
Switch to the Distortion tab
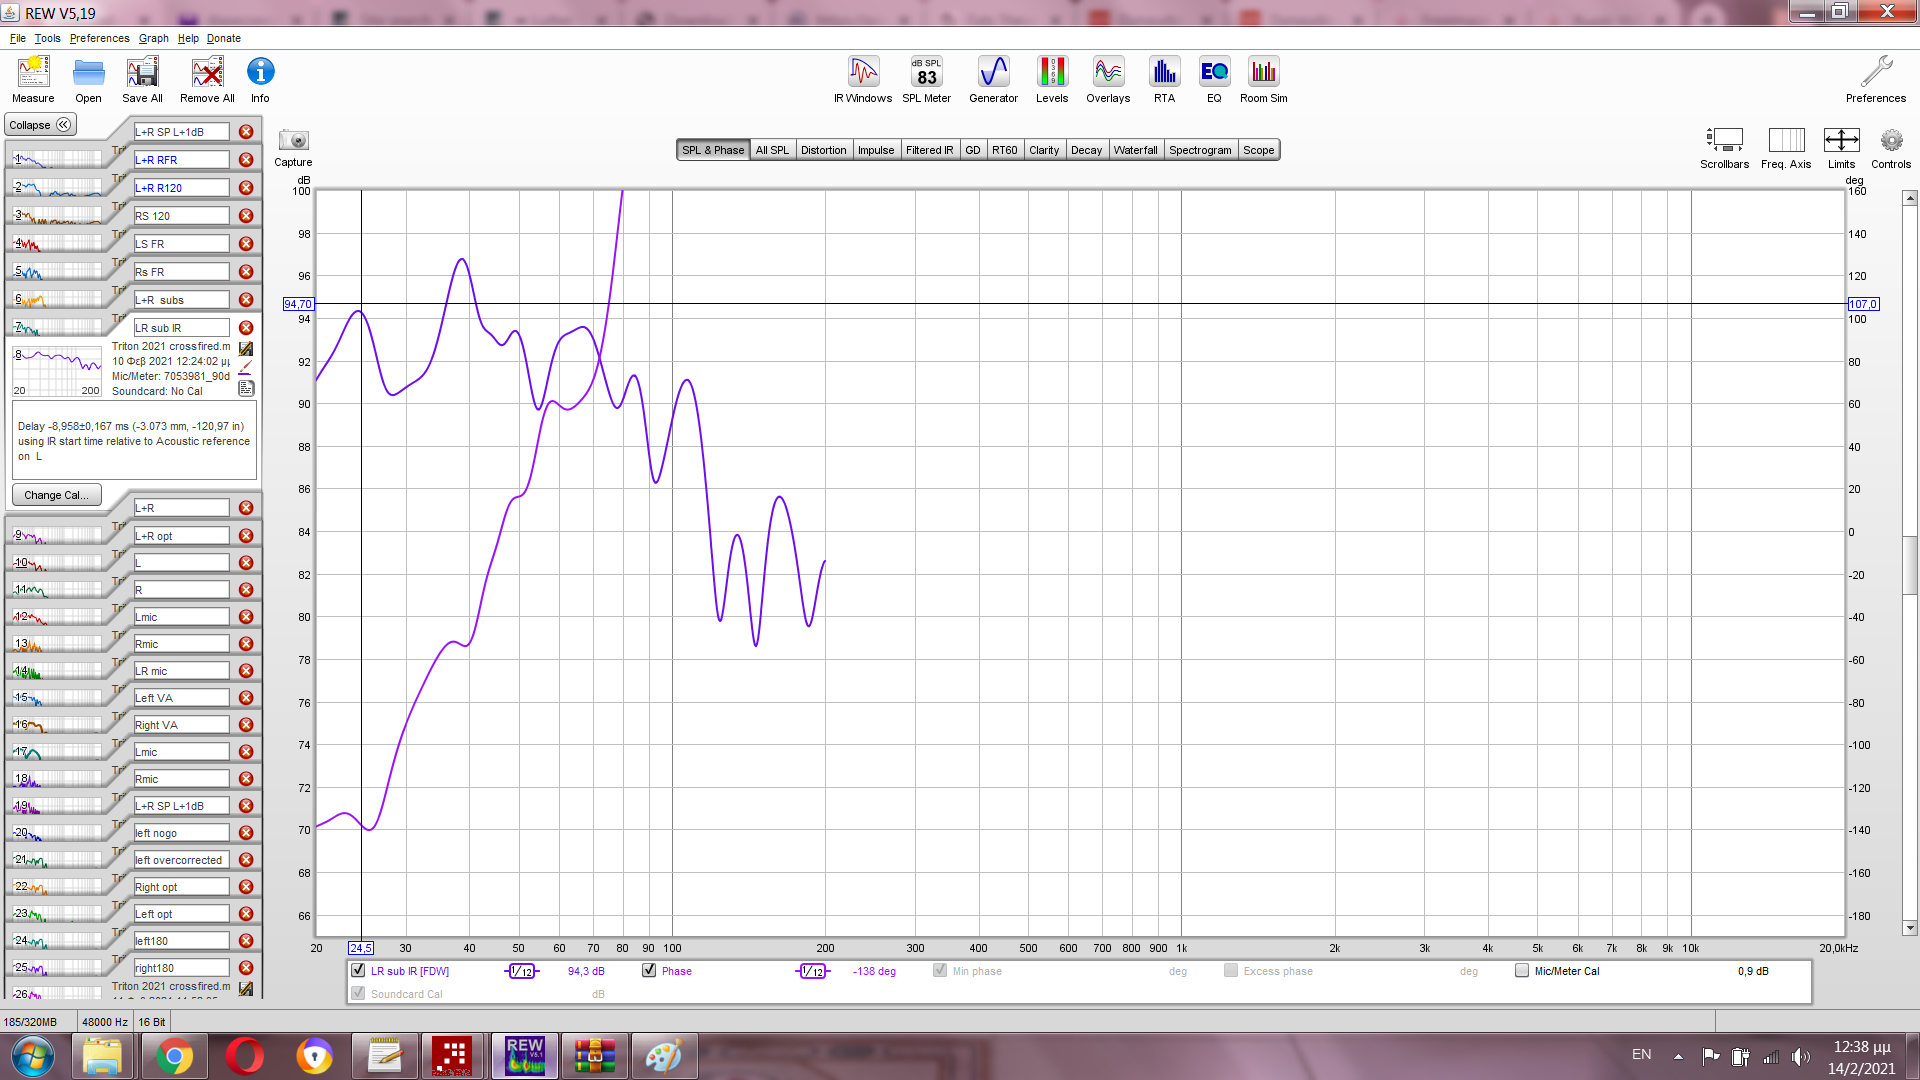pyautogui.click(x=823, y=150)
